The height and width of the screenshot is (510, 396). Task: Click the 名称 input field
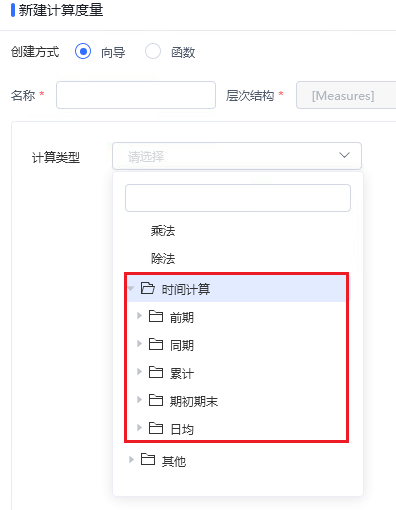tap(136, 95)
